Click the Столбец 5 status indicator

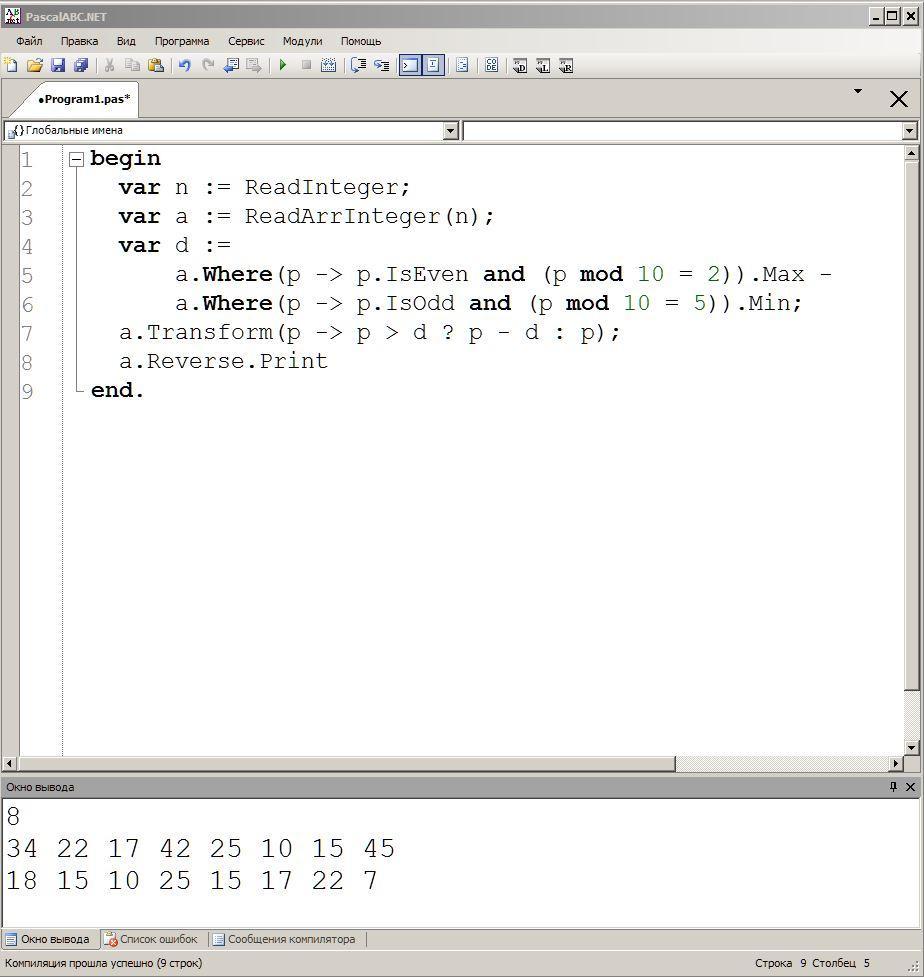point(841,963)
